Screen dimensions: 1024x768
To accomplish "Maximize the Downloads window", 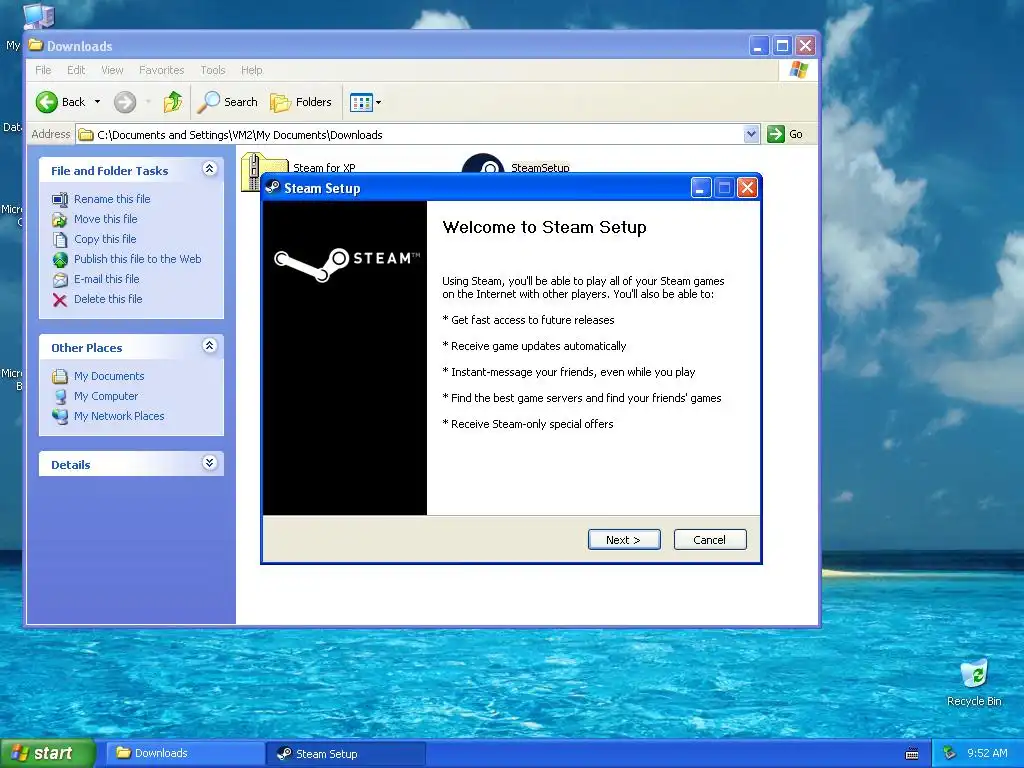I will click(782, 46).
